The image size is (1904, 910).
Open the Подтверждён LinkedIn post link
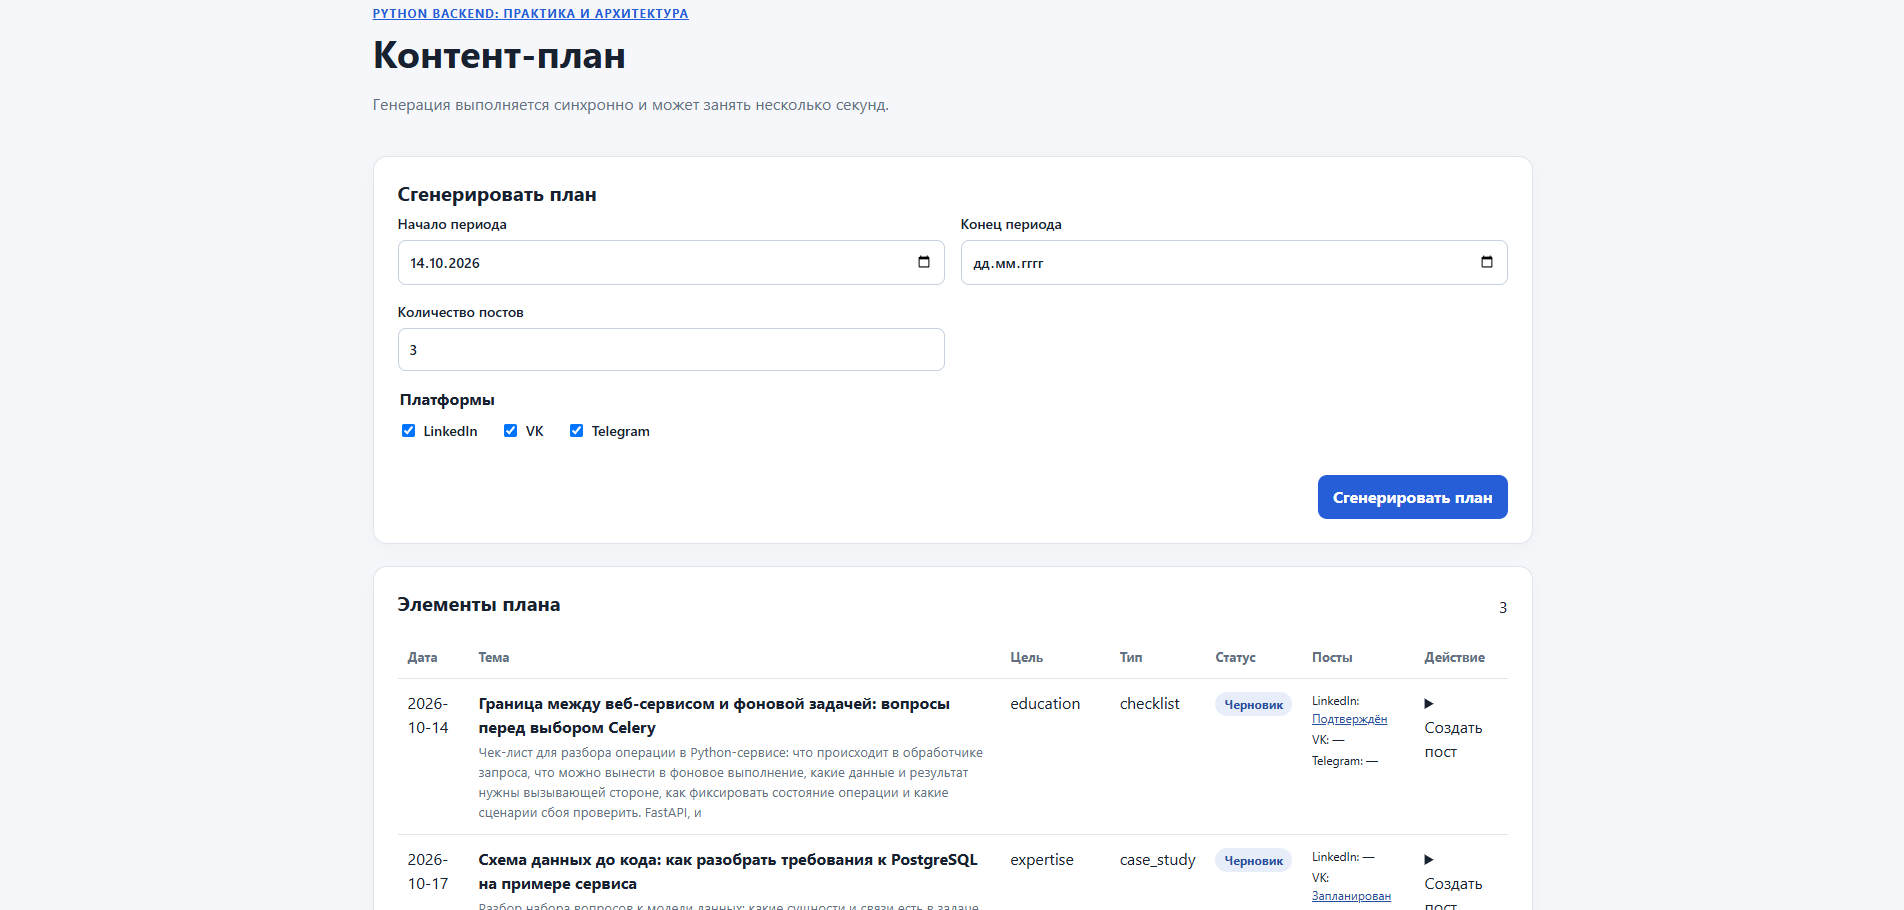(1349, 720)
